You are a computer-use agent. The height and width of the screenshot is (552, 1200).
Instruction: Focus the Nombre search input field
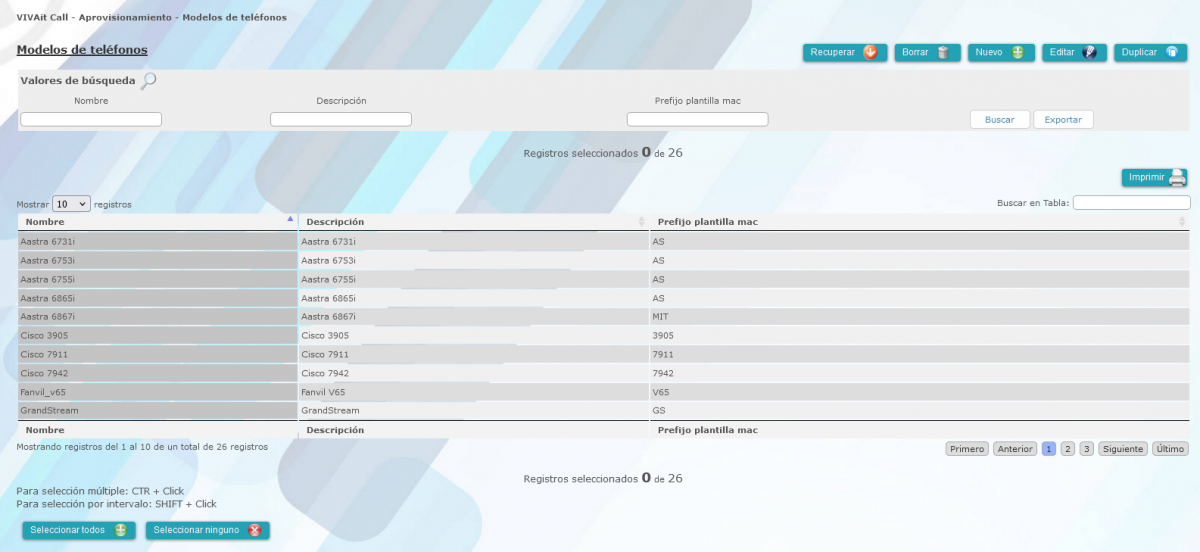pos(91,119)
